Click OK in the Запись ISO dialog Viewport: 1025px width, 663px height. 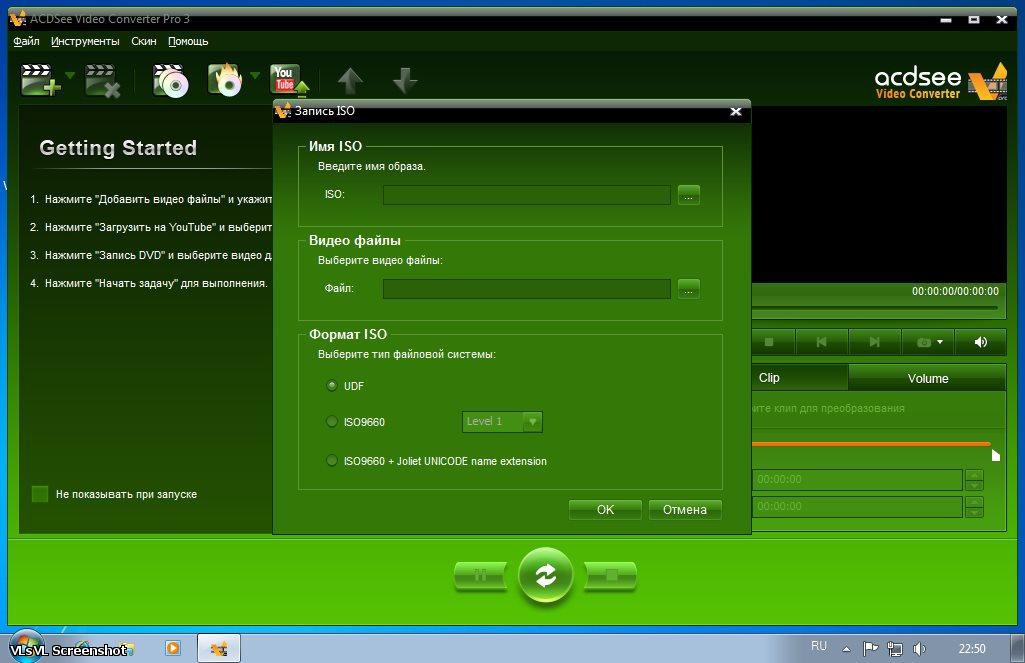click(605, 509)
